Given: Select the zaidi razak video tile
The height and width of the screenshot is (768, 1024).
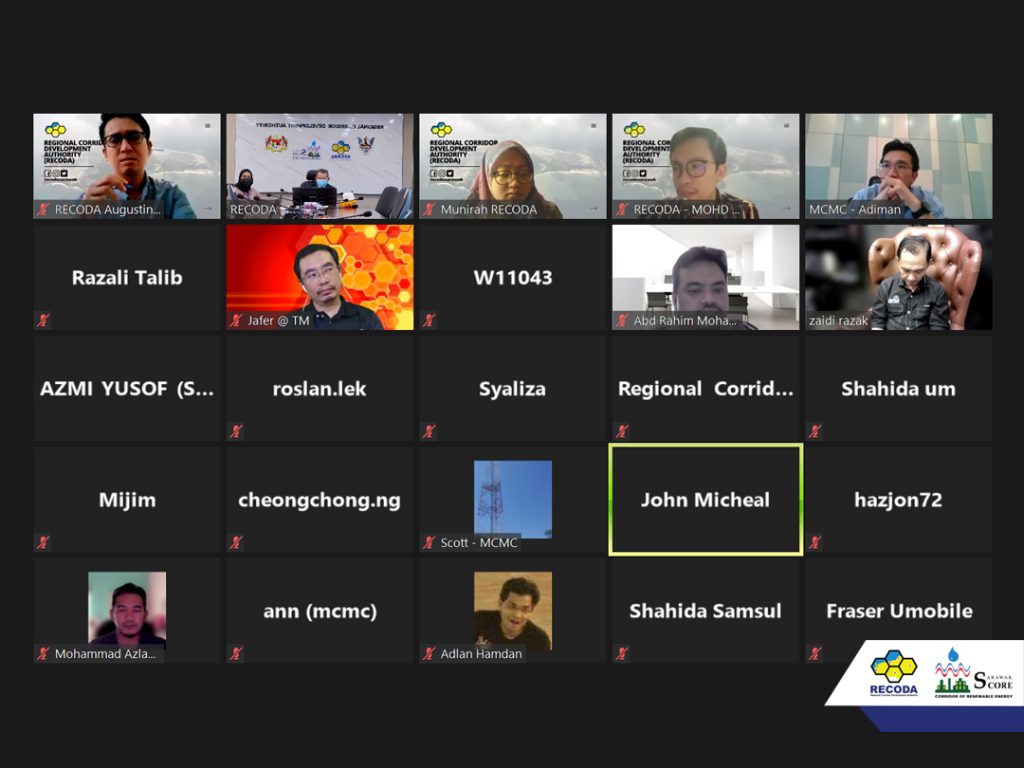Looking at the screenshot, I should [x=899, y=278].
